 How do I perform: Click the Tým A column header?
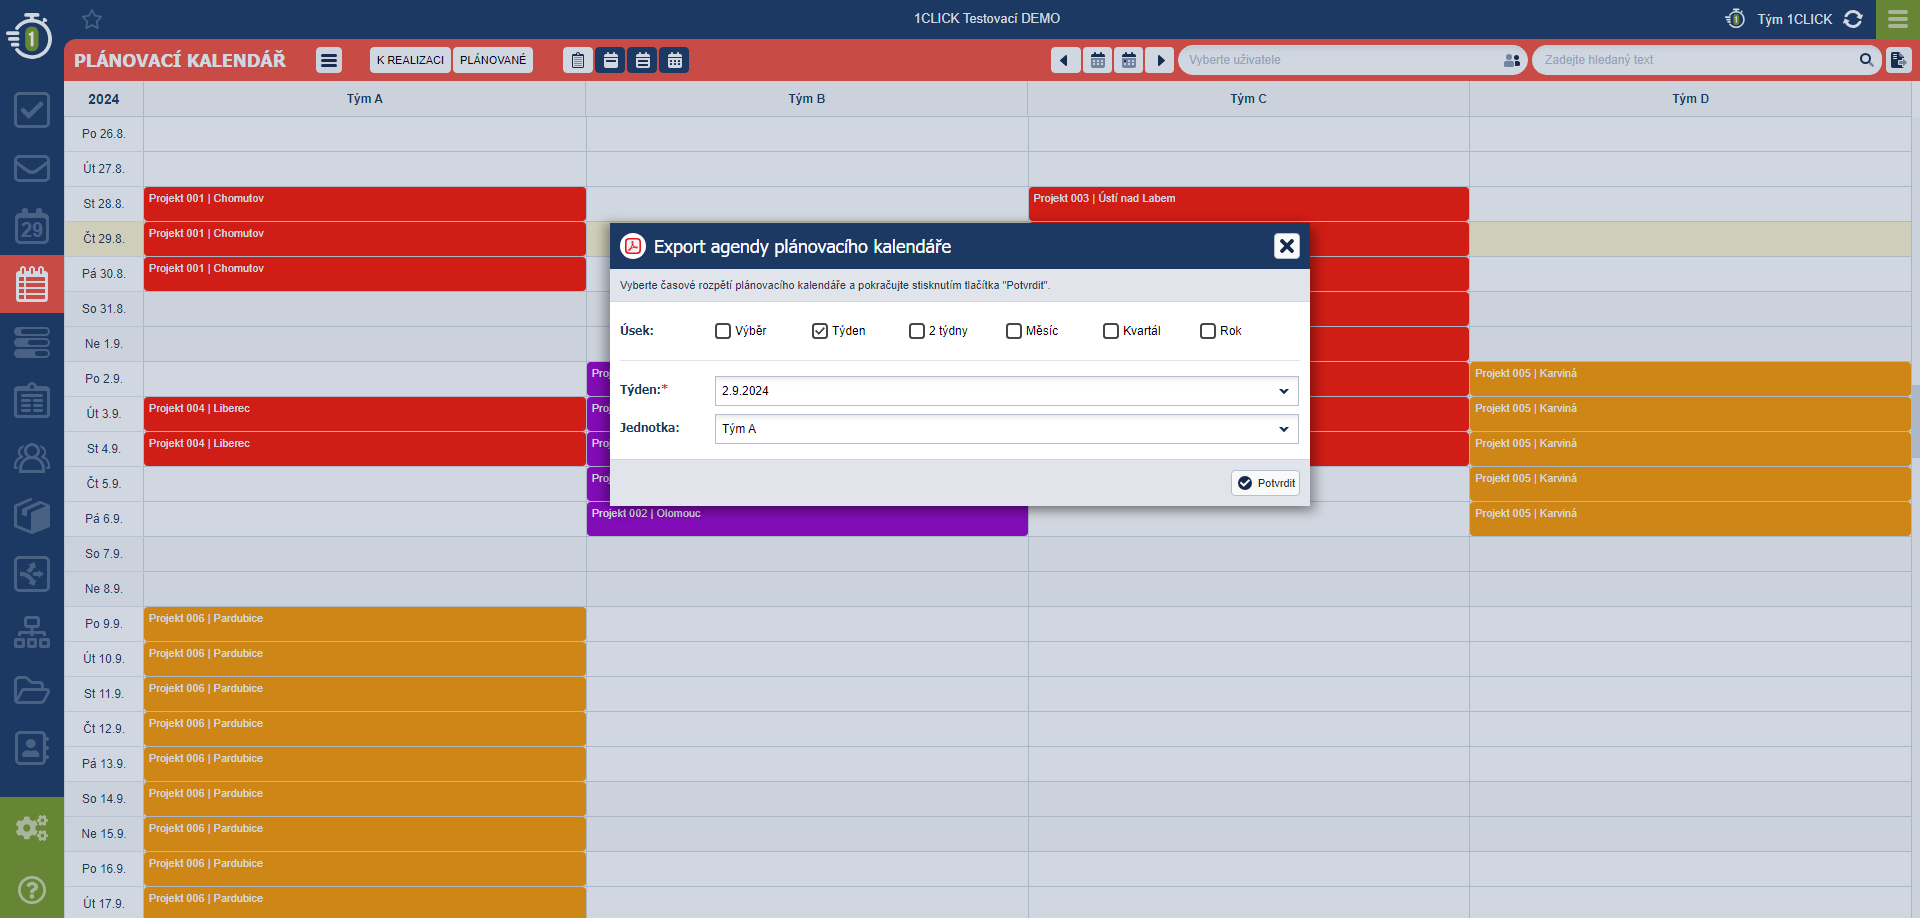(365, 99)
